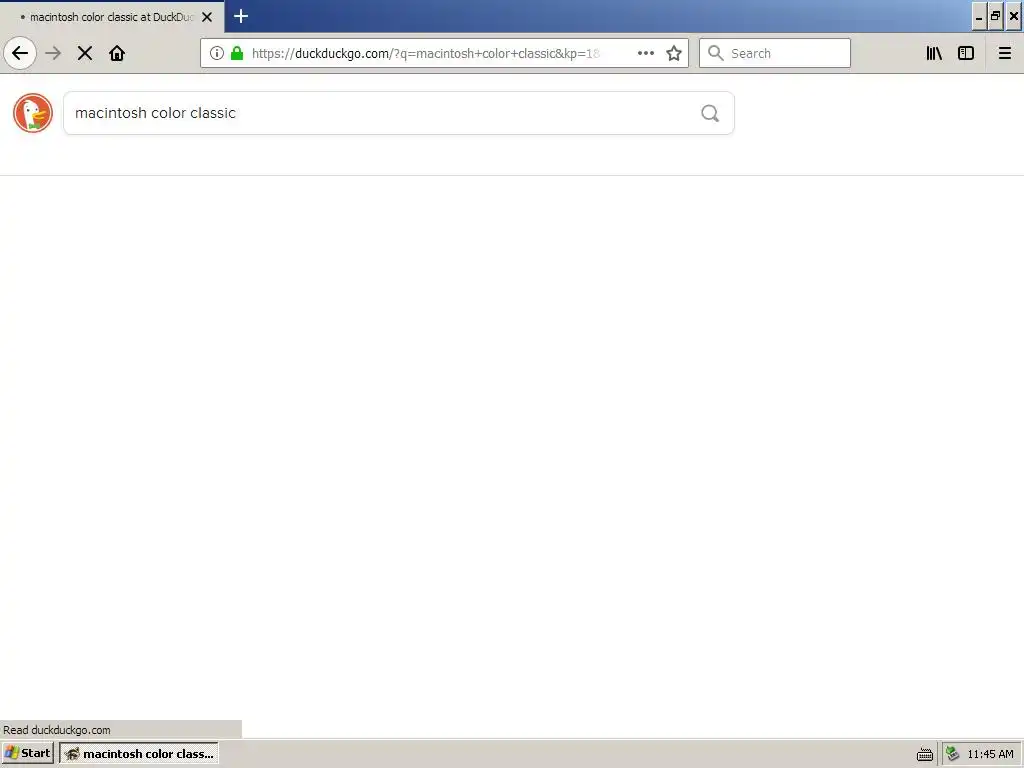1024x768 pixels.
Task: Open the network status tray icon
Action: pos(952,754)
